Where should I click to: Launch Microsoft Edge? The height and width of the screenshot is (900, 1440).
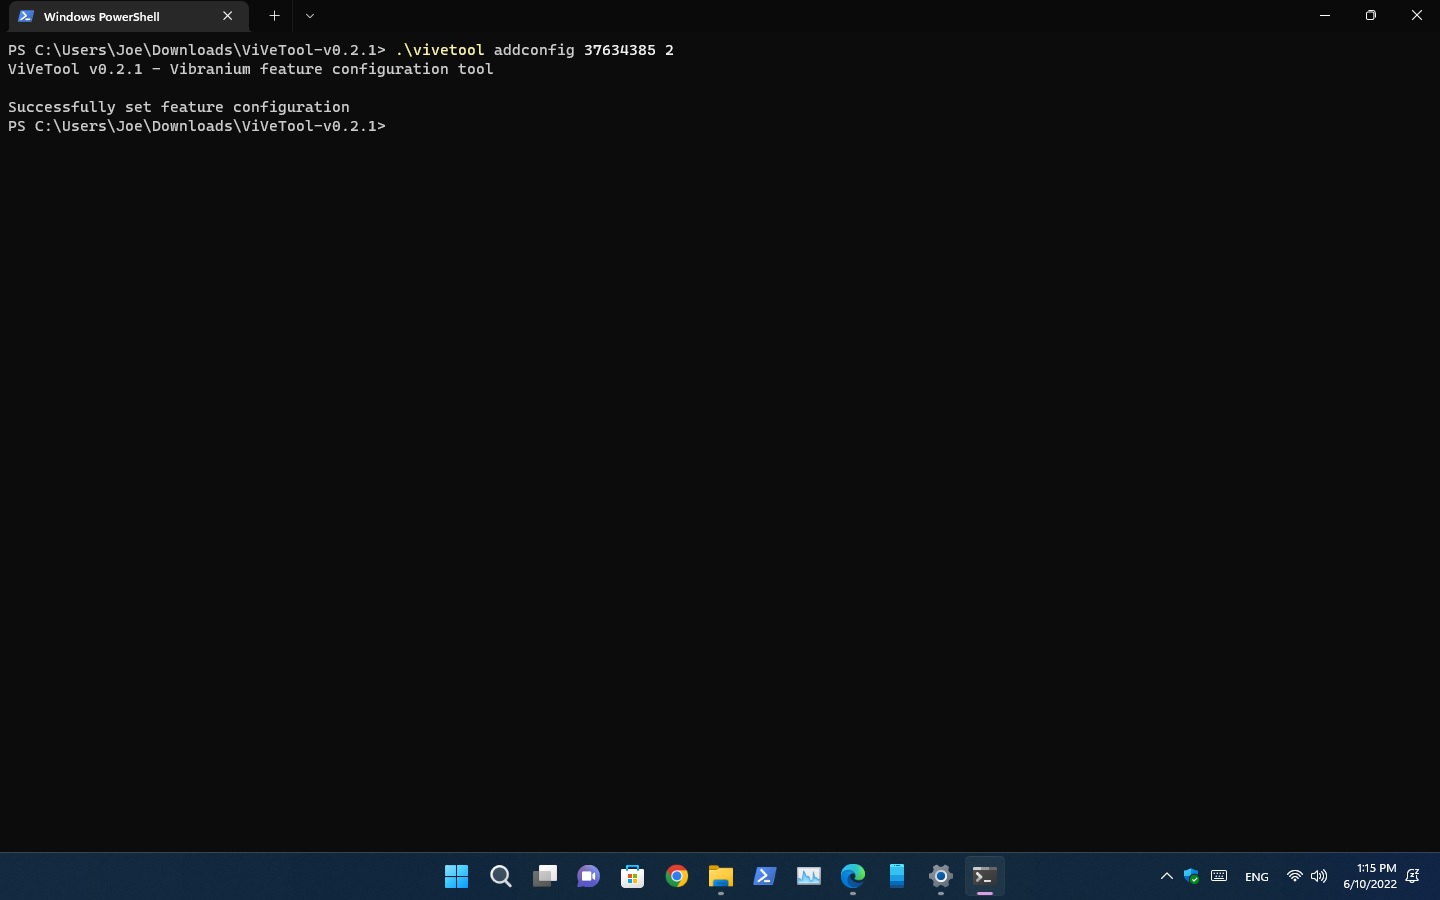coord(852,876)
